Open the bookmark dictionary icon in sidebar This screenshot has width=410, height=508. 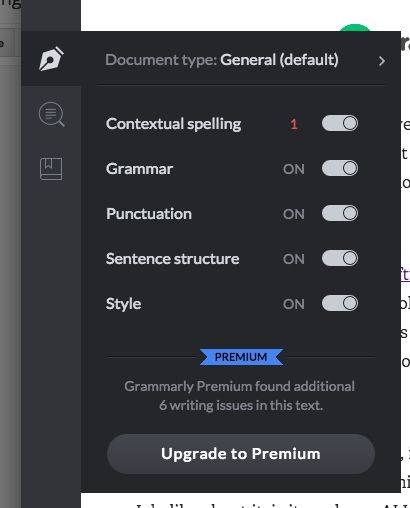pyautogui.click(x=51, y=169)
